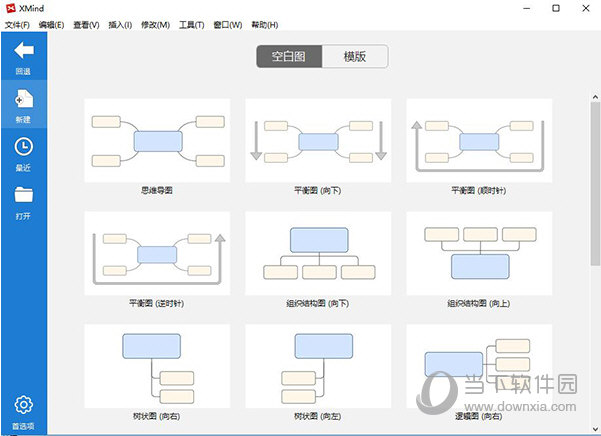Choose the 树状图 (向右) thumbnail

click(157, 366)
